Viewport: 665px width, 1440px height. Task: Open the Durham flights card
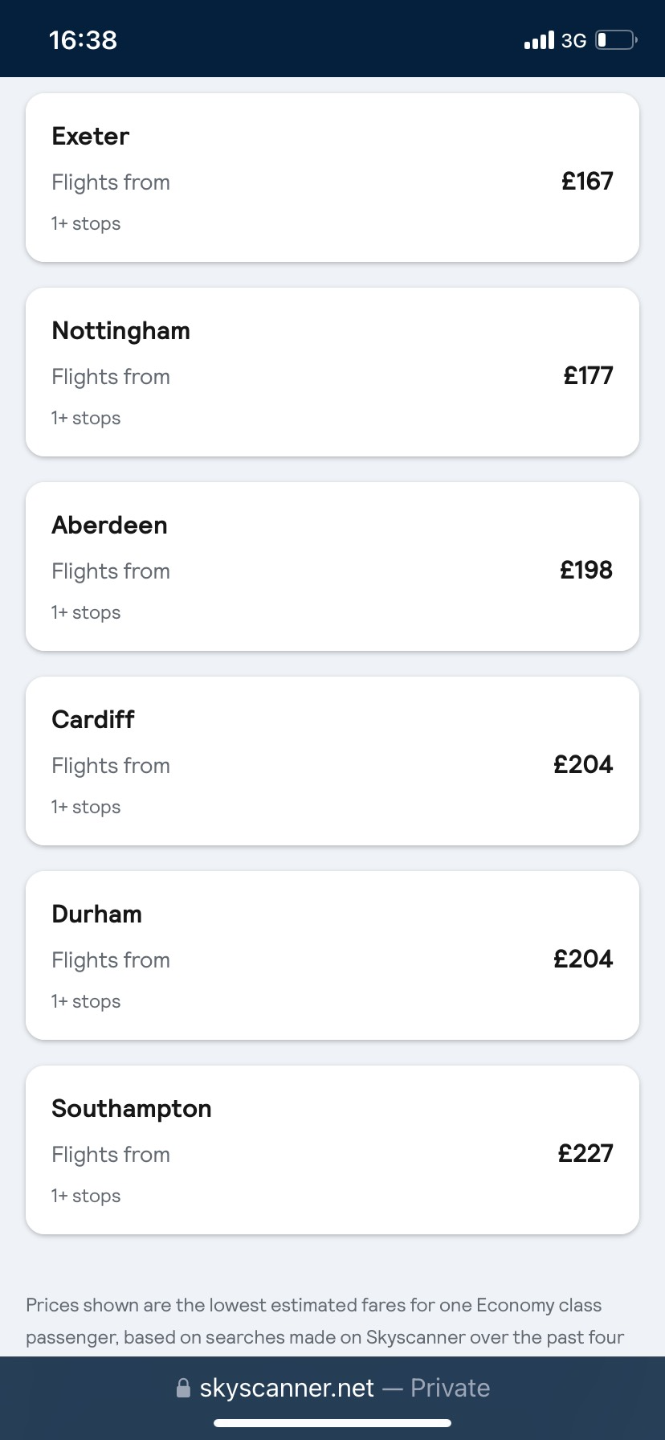coord(332,955)
